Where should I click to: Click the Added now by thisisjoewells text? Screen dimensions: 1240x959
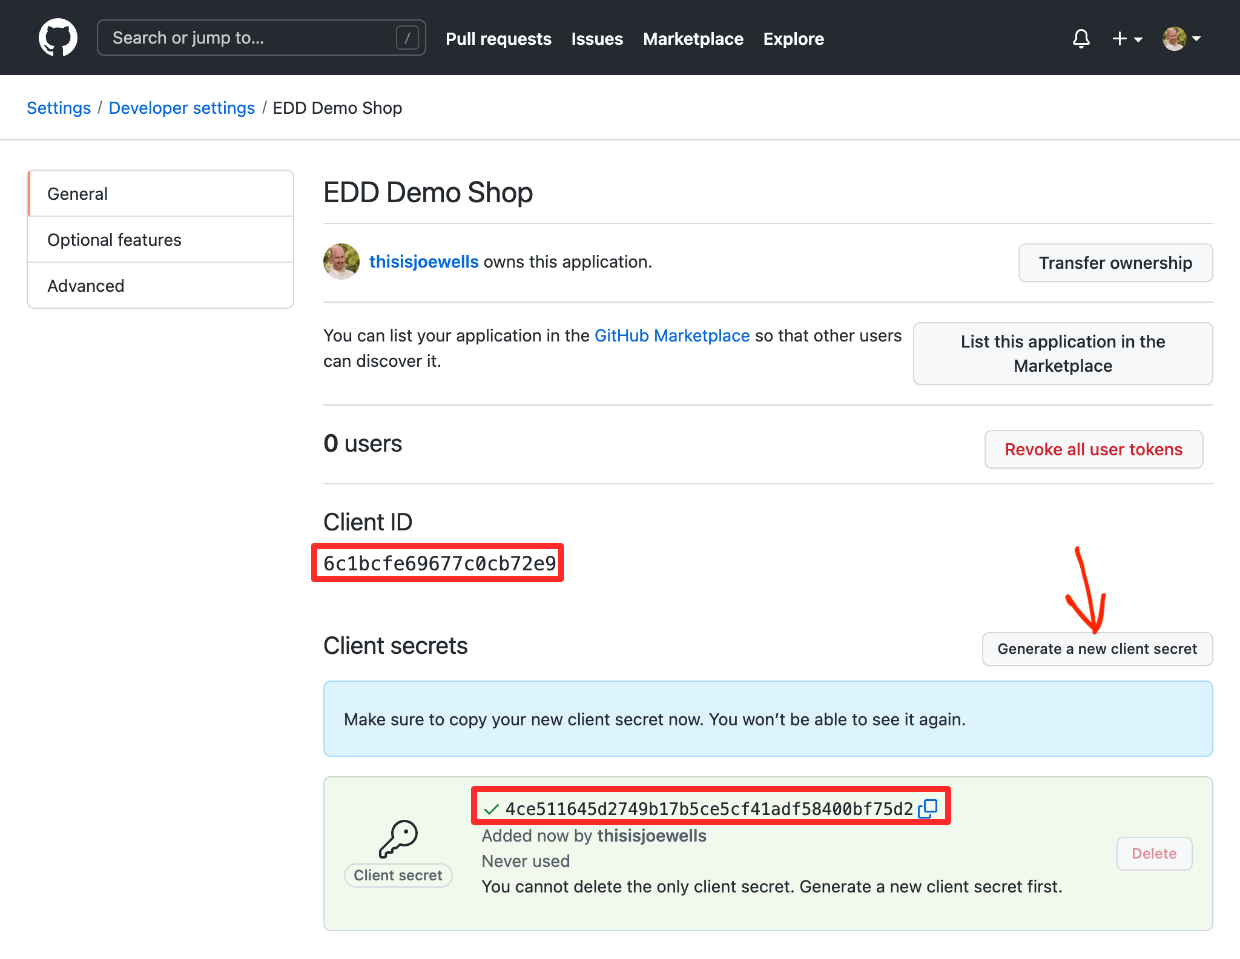tap(594, 836)
